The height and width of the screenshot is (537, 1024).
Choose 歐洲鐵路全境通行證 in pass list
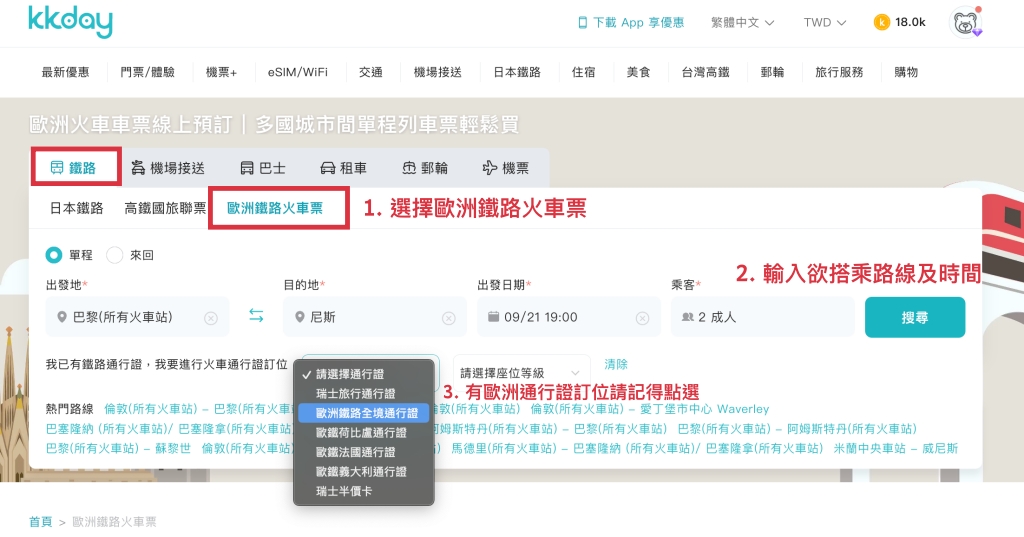pos(364,413)
